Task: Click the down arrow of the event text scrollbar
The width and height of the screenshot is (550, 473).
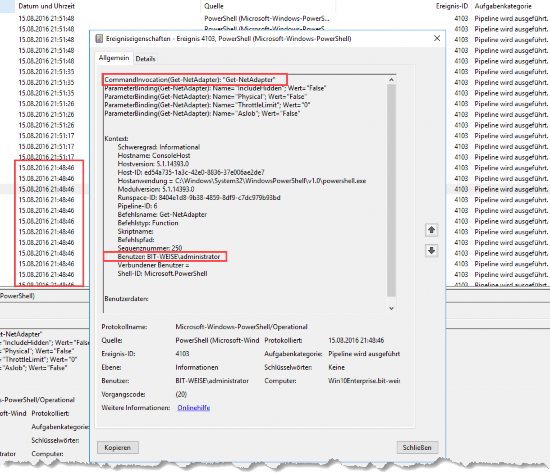Action: click(x=391, y=308)
